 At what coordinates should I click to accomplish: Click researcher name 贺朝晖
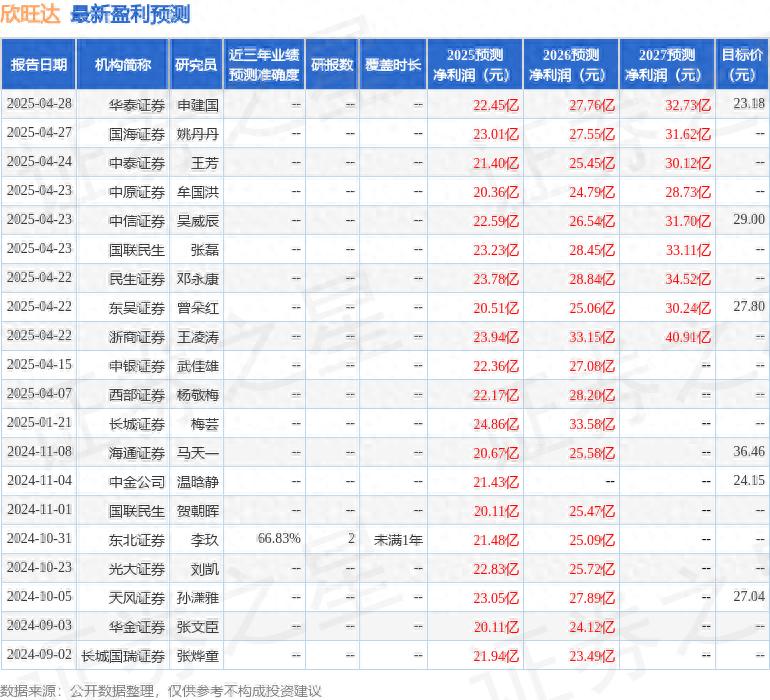pos(198,511)
